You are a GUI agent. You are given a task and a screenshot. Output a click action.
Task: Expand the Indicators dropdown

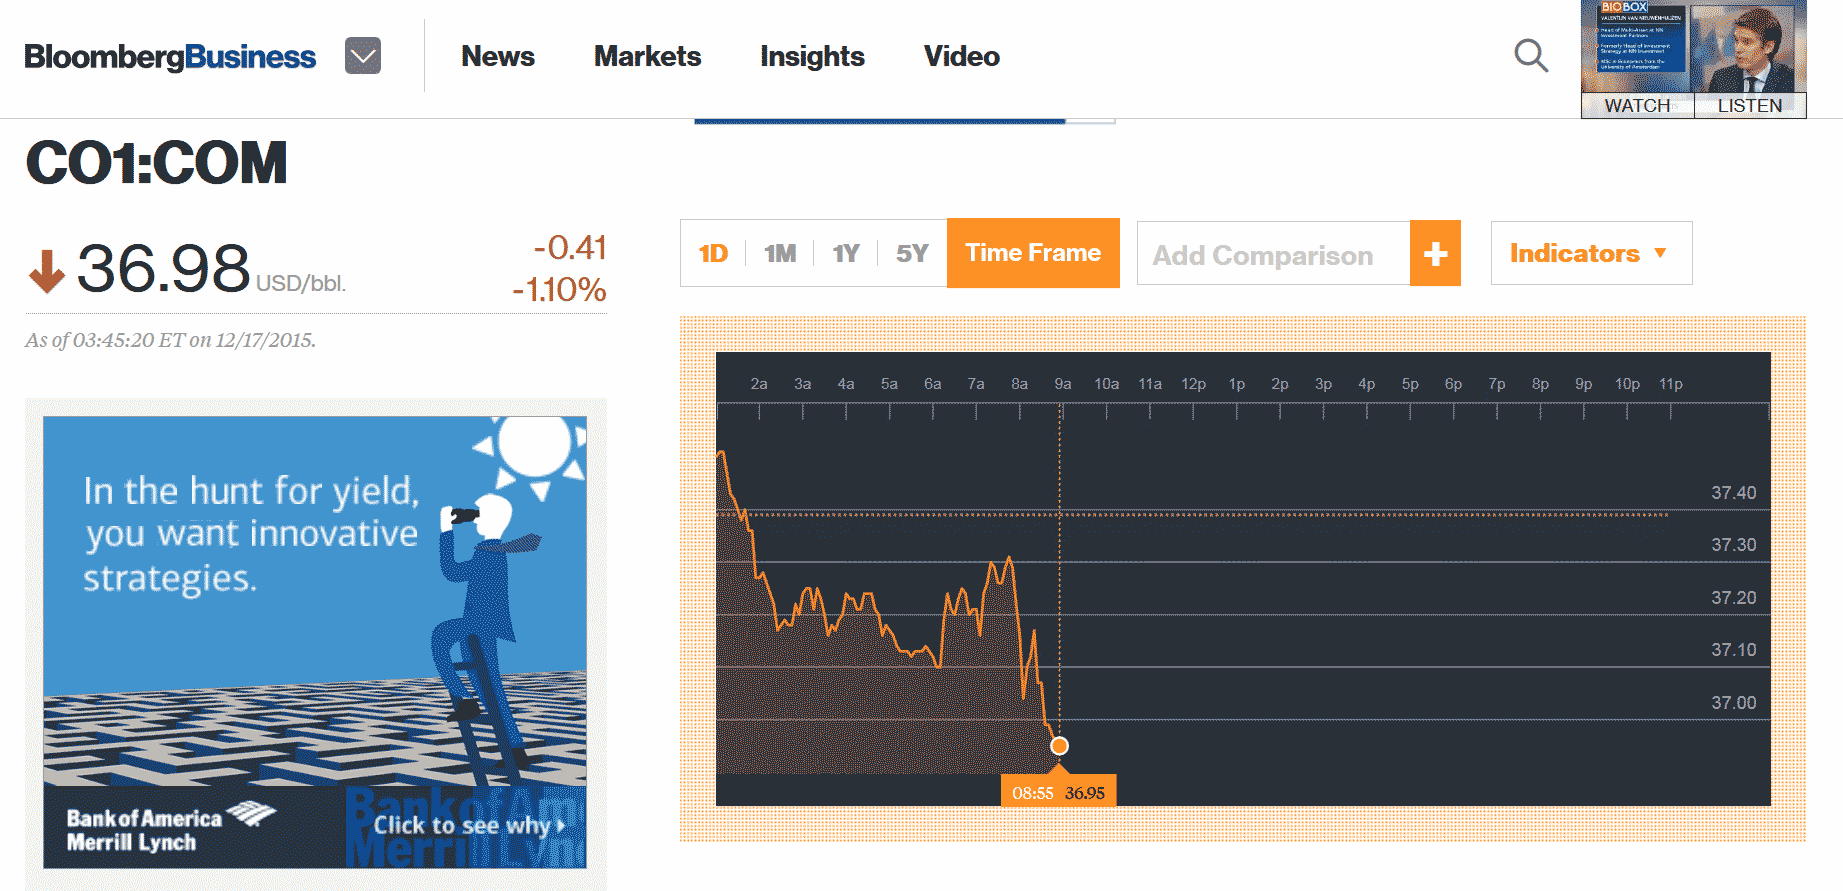(1590, 254)
